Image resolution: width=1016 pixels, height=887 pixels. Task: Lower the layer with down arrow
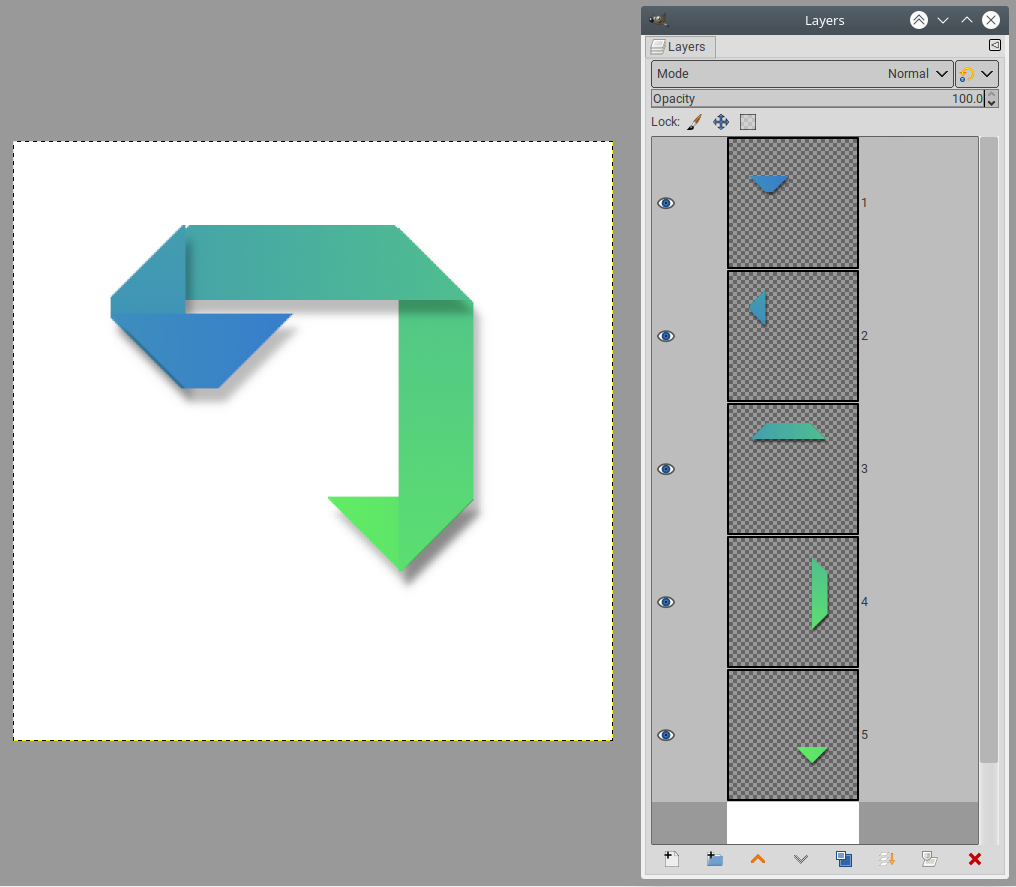coord(801,859)
